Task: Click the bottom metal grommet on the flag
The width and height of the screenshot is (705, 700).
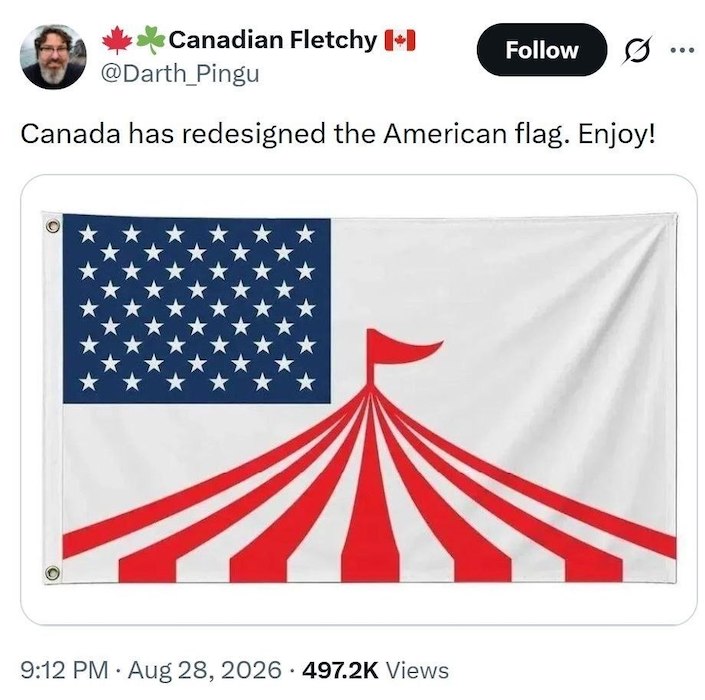Action: point(52,573)
